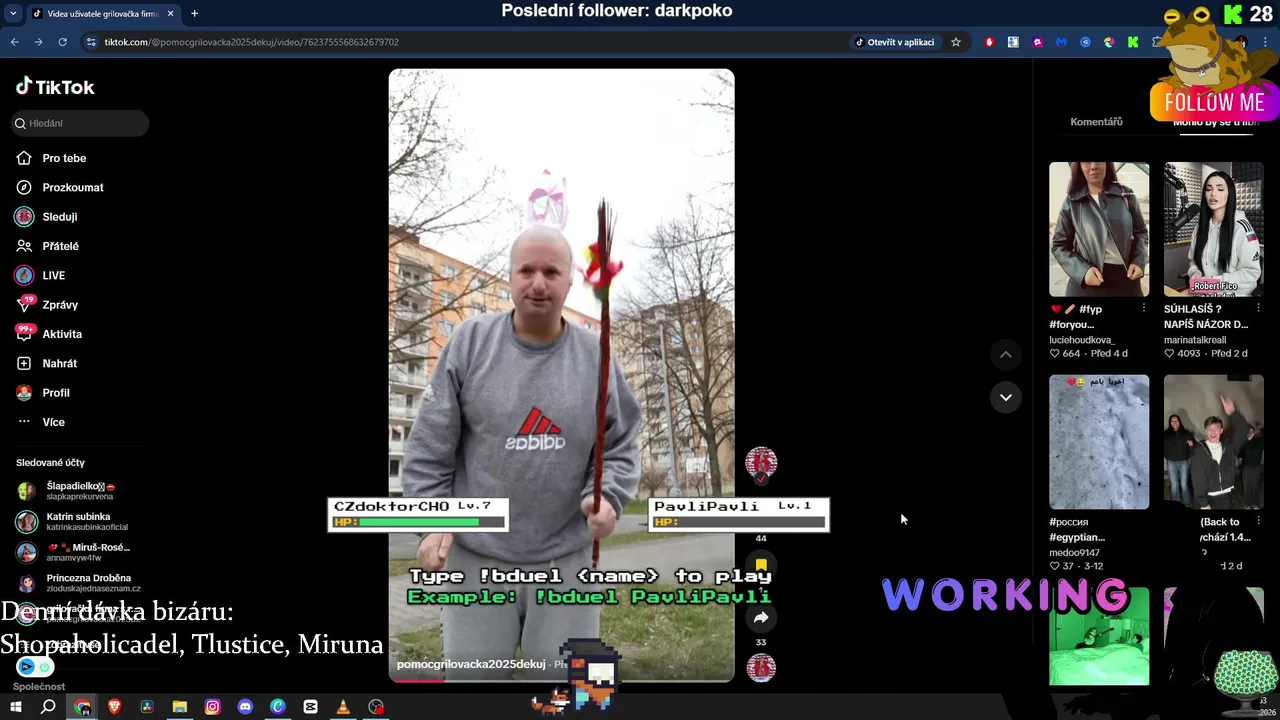The height and width of the screenshot is (720, 1280).
Task: Open CapCut from the taskbar
Action: click(310, 707)
